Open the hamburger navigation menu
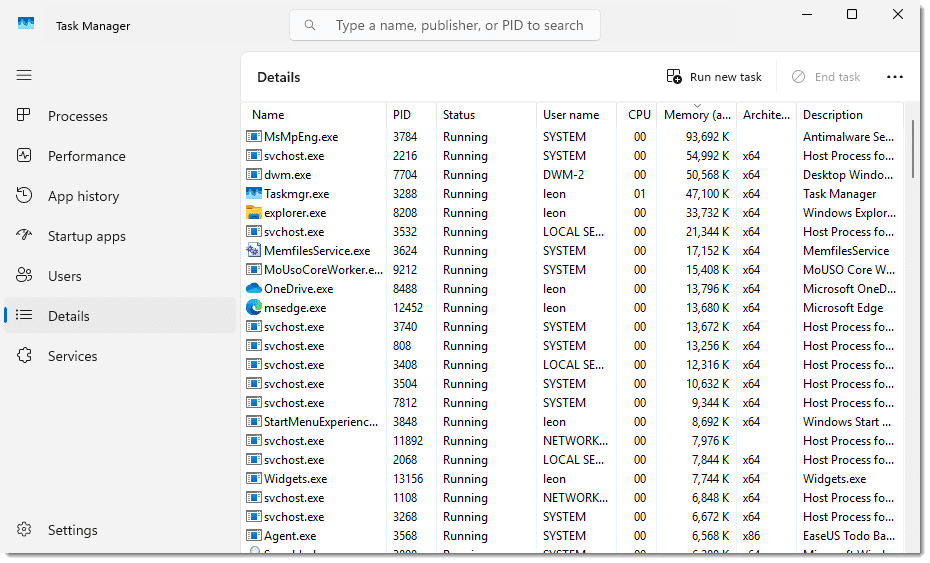Viewport: 930px width, 563px height. pyautogui.click(x=24, y=75)
